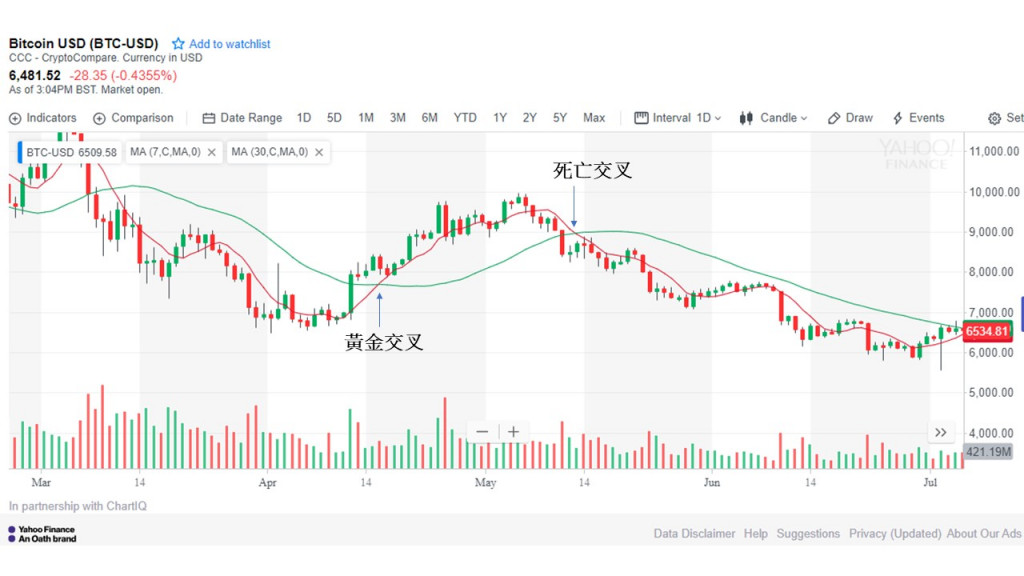Click the Draw pencil icon
The height and width of the screenshot is (576, 1024).
tap(833, 118)
